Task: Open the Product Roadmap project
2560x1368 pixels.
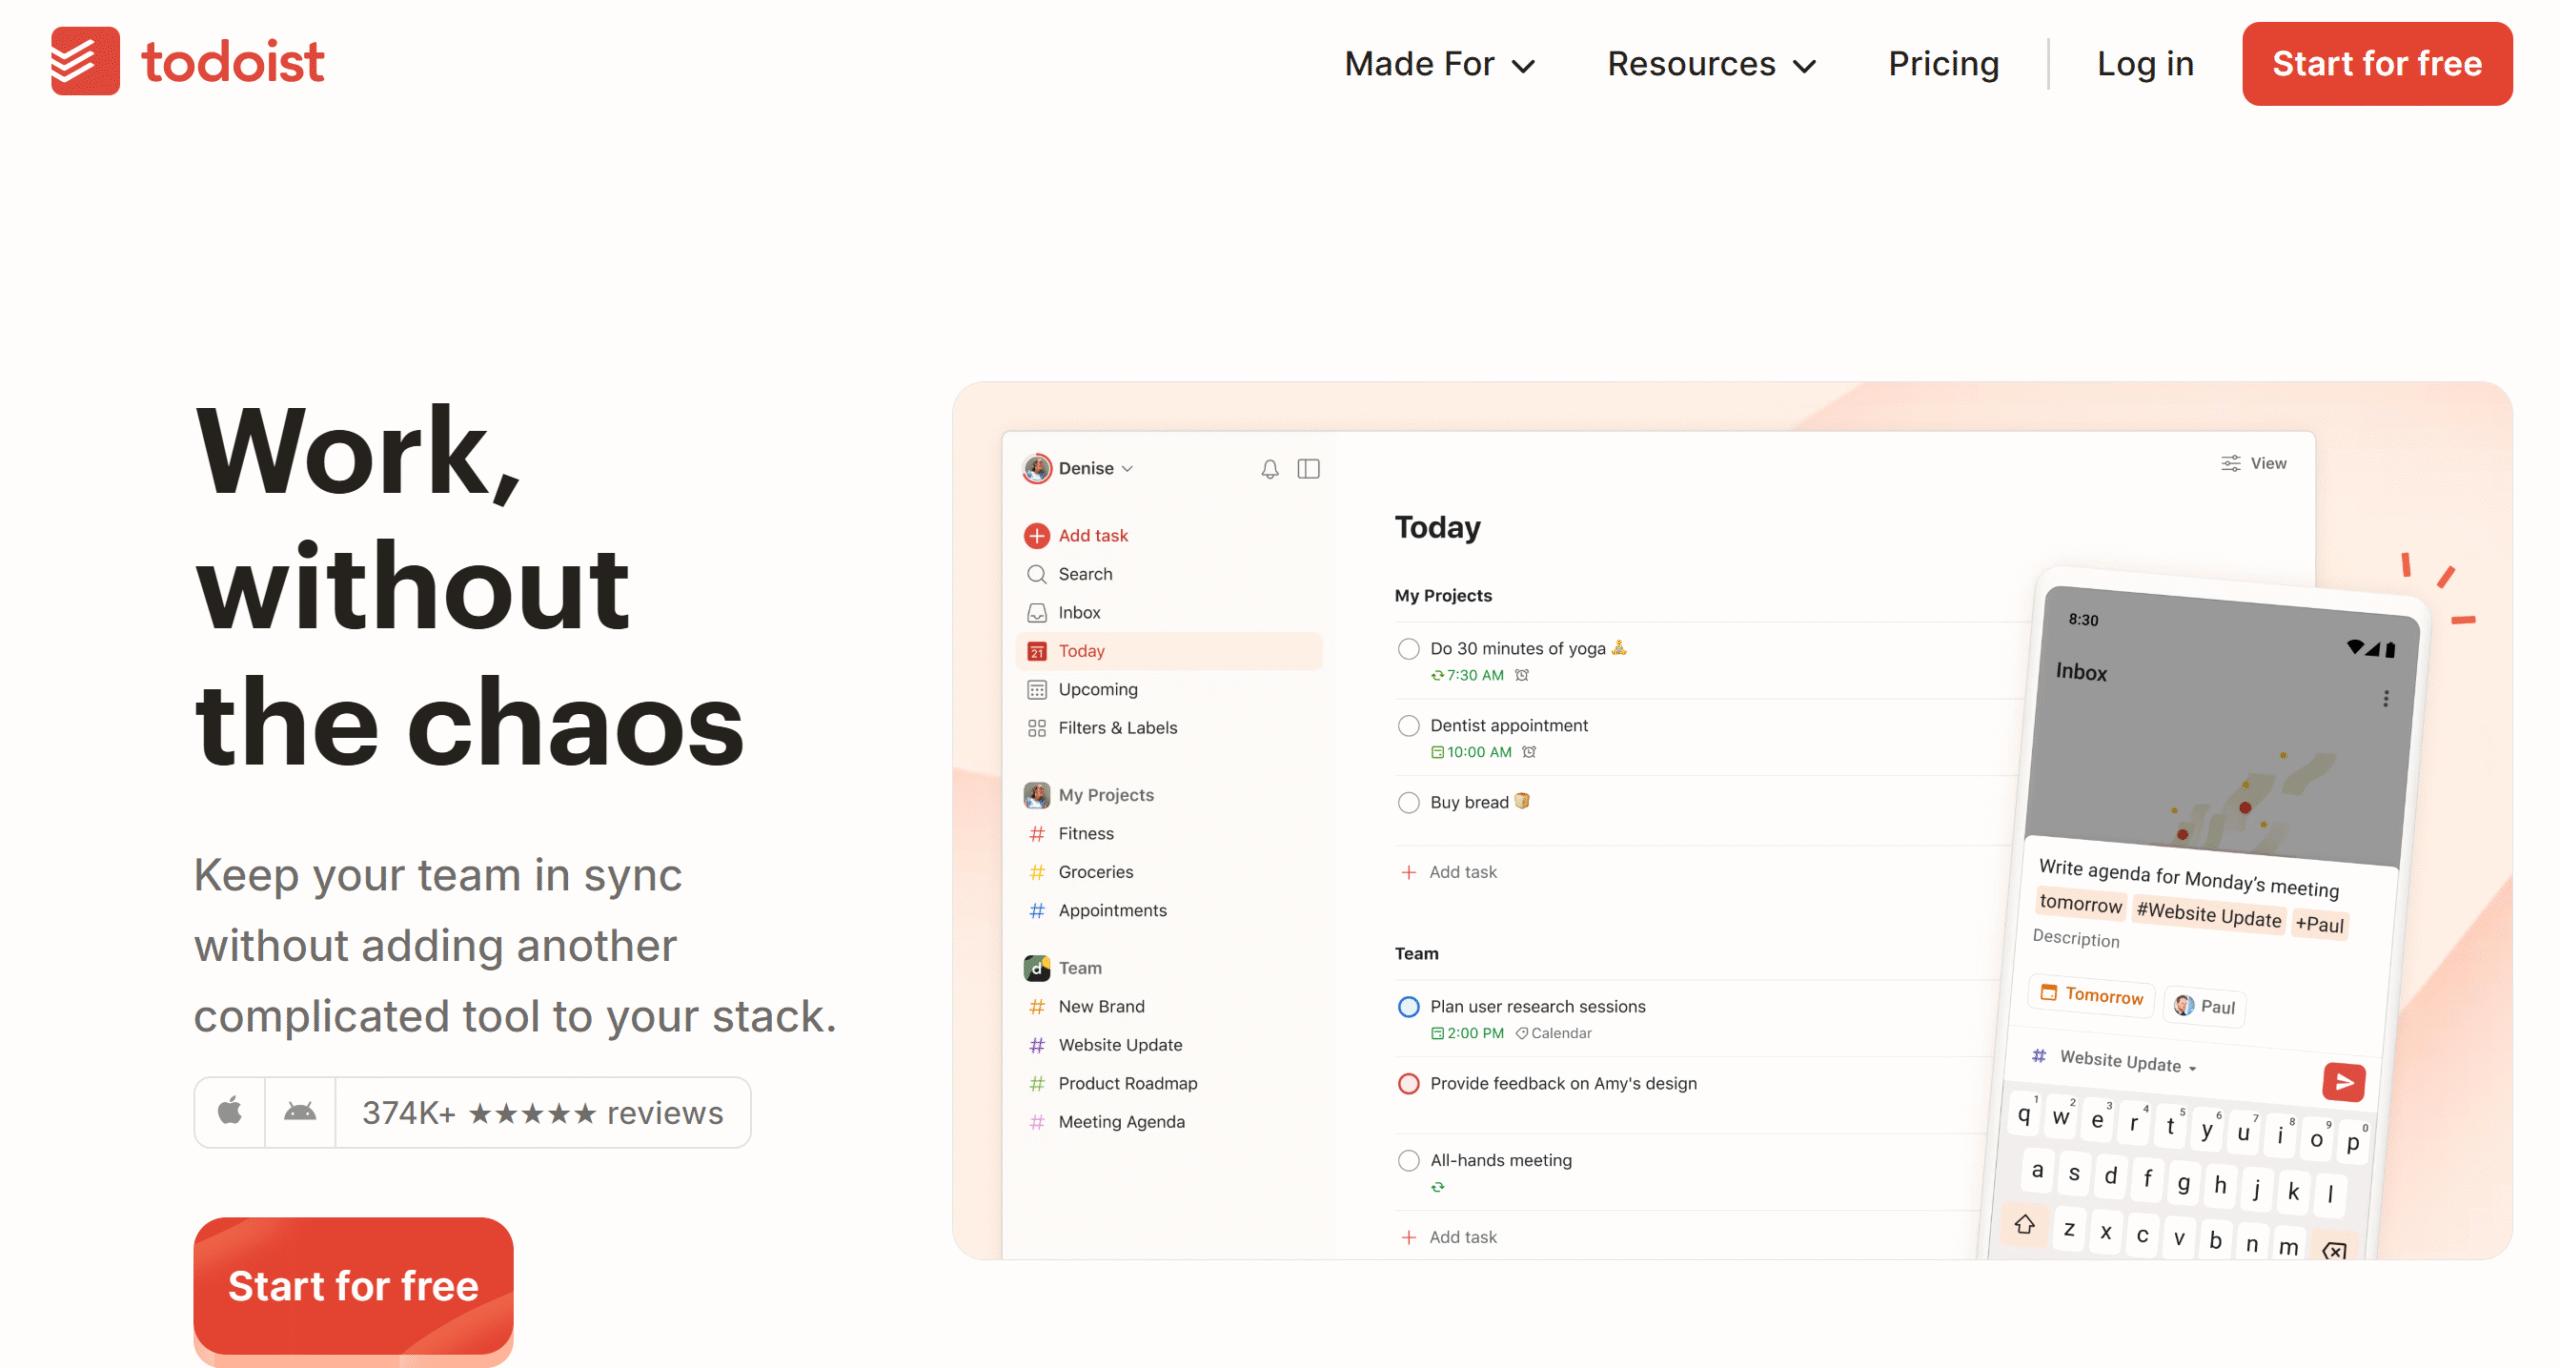Action: click(x=1169, y=1083)
